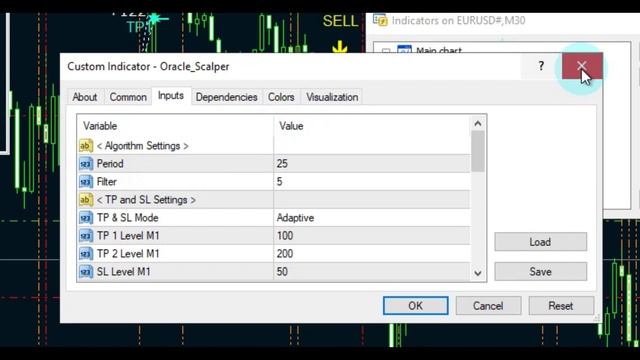Viewport: 640px width, 360px height.
Task: Click the numeric icon beside Filter
Action: [86, 182]
